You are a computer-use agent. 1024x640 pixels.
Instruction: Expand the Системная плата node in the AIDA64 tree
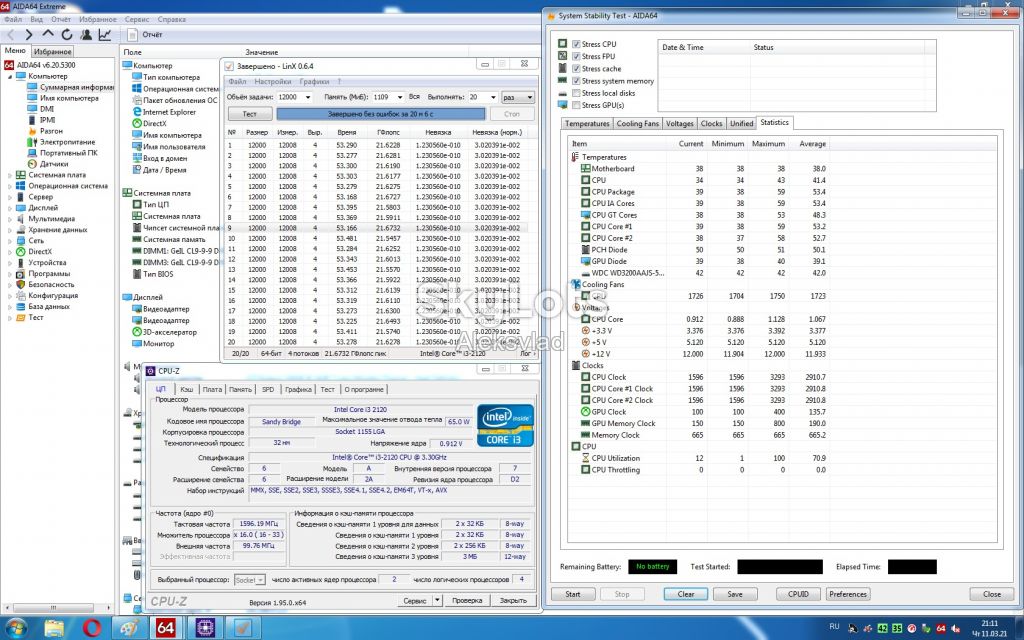pos(10,175)
